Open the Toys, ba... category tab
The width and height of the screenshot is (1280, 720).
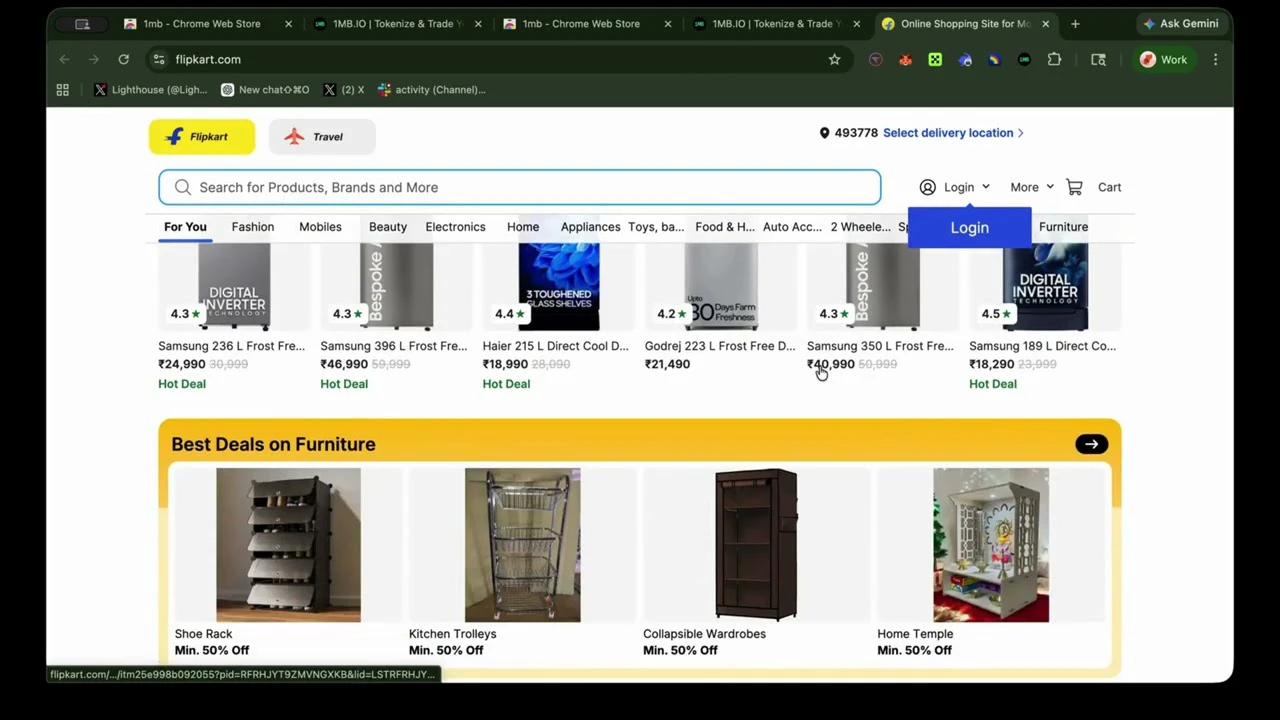tap(656, 227)
